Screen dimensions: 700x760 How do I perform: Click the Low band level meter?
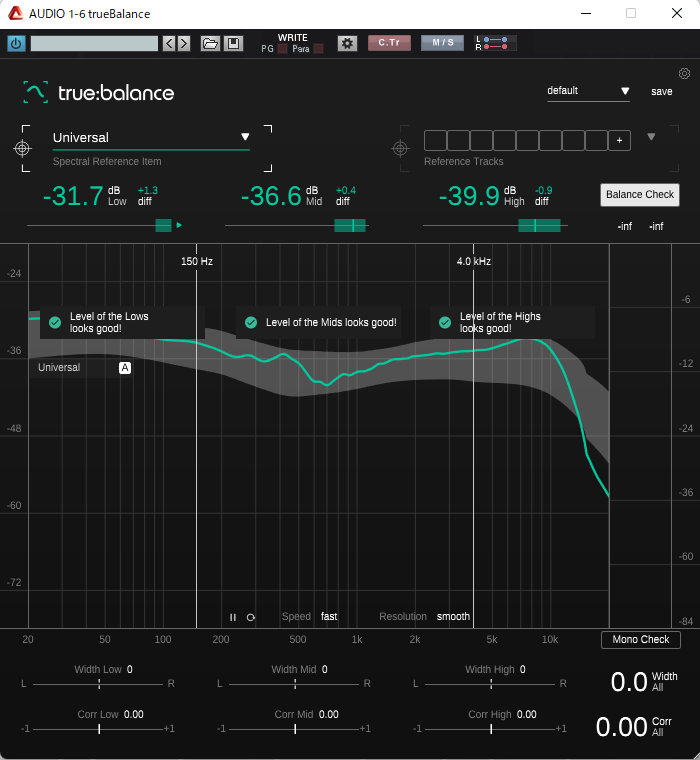99,225
